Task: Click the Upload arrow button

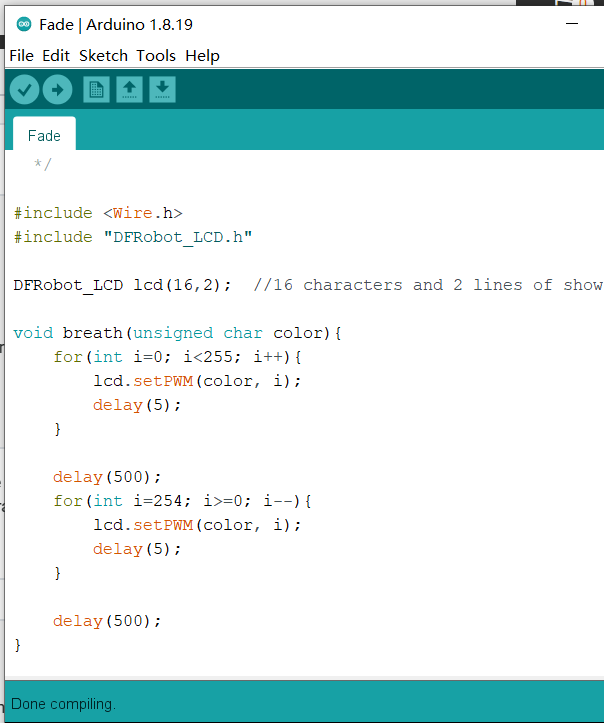Action: click(x=57, y=90)
